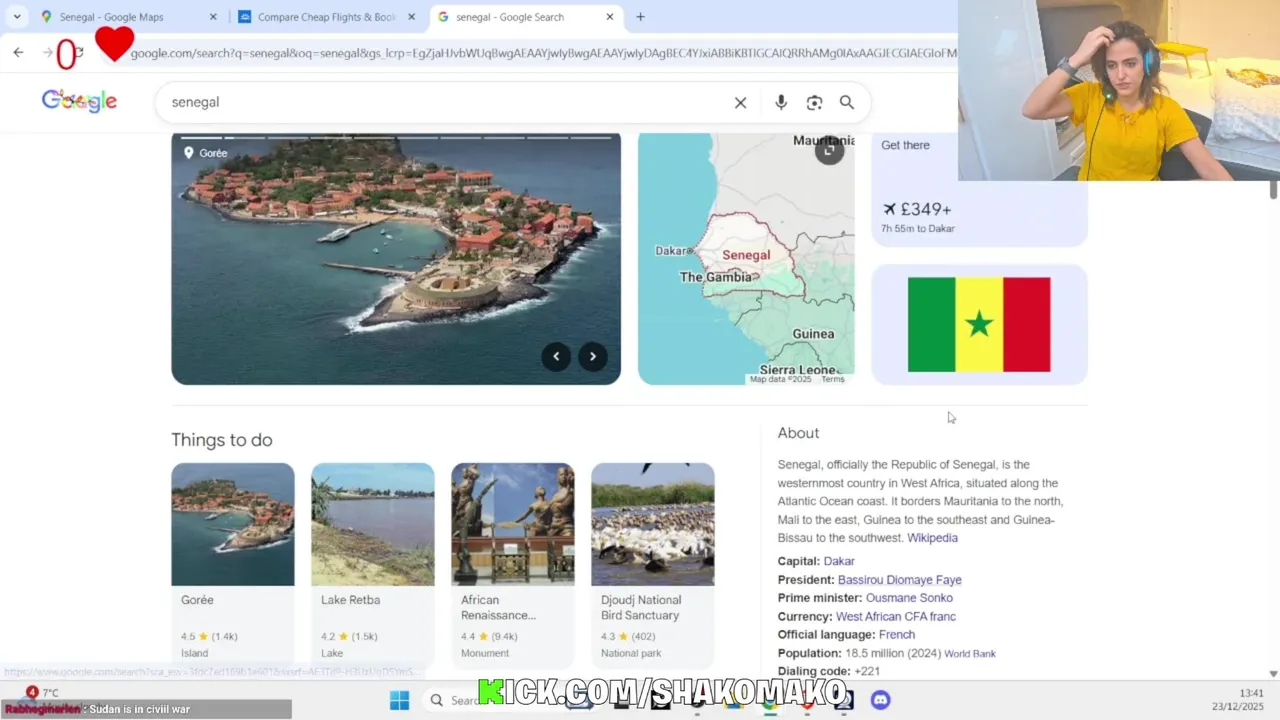Open the World Bank population source link
The height and width of the screenshot is (720, 1280).
(x=970, y=654)
